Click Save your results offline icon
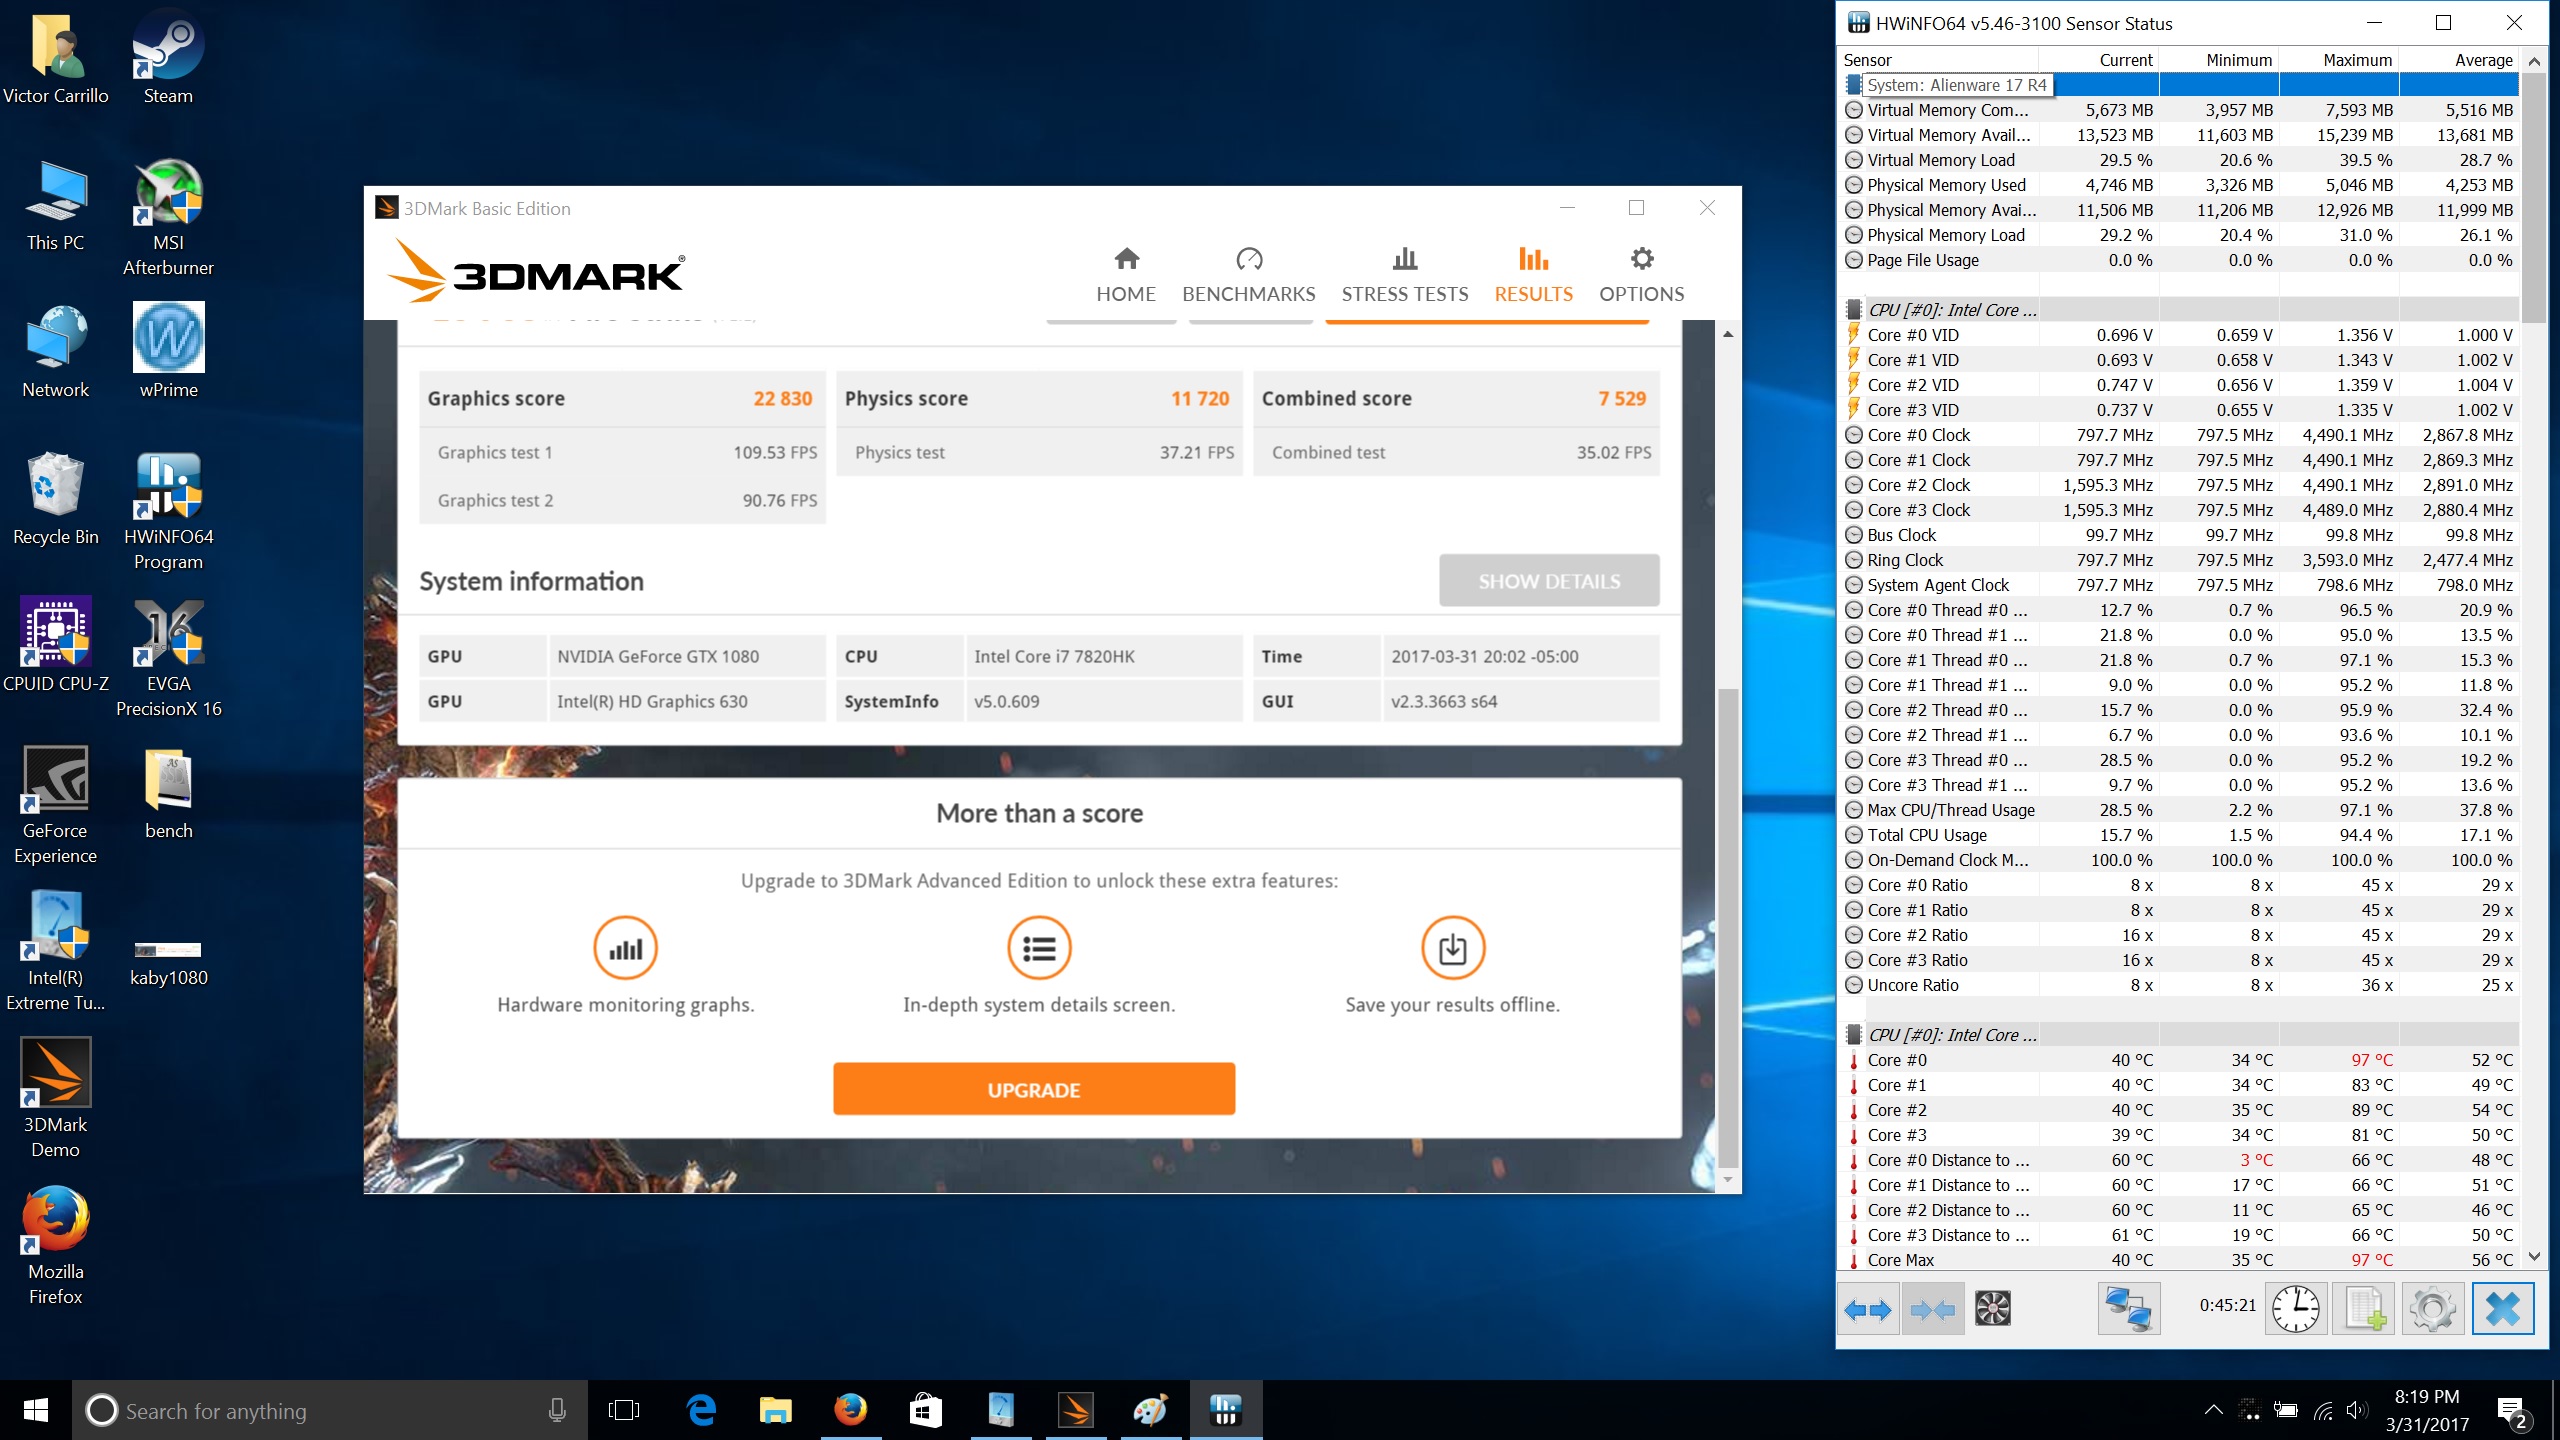Screen dimensions: 2560x1440 (1452, 948)
